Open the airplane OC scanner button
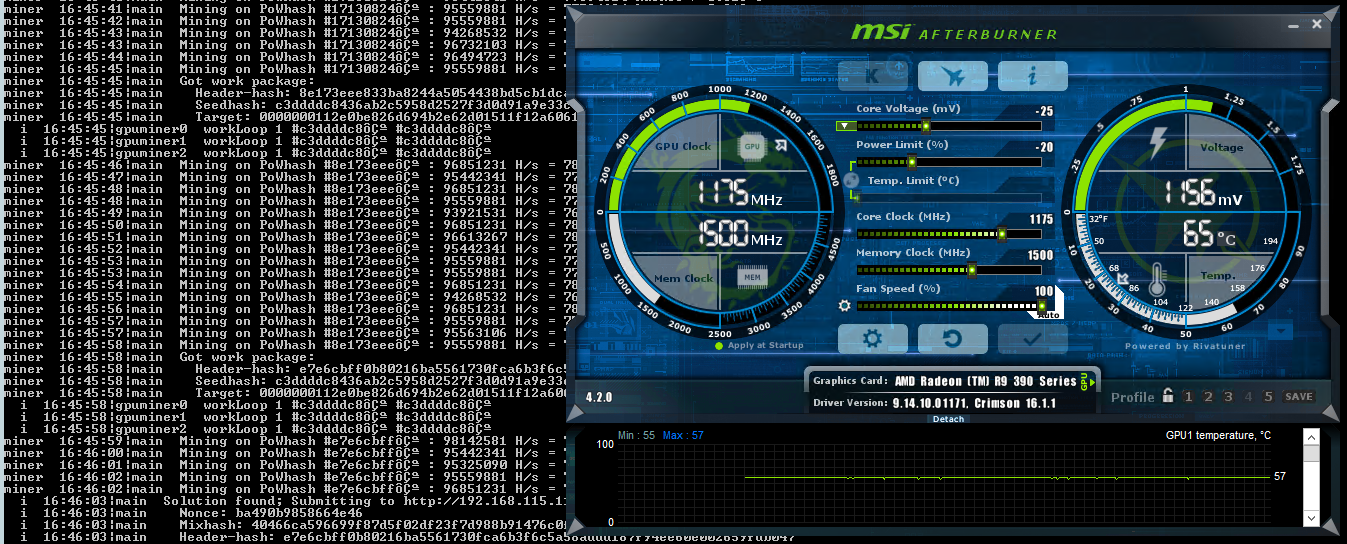This screenshot has width=1347, height=544. [952, 76]
